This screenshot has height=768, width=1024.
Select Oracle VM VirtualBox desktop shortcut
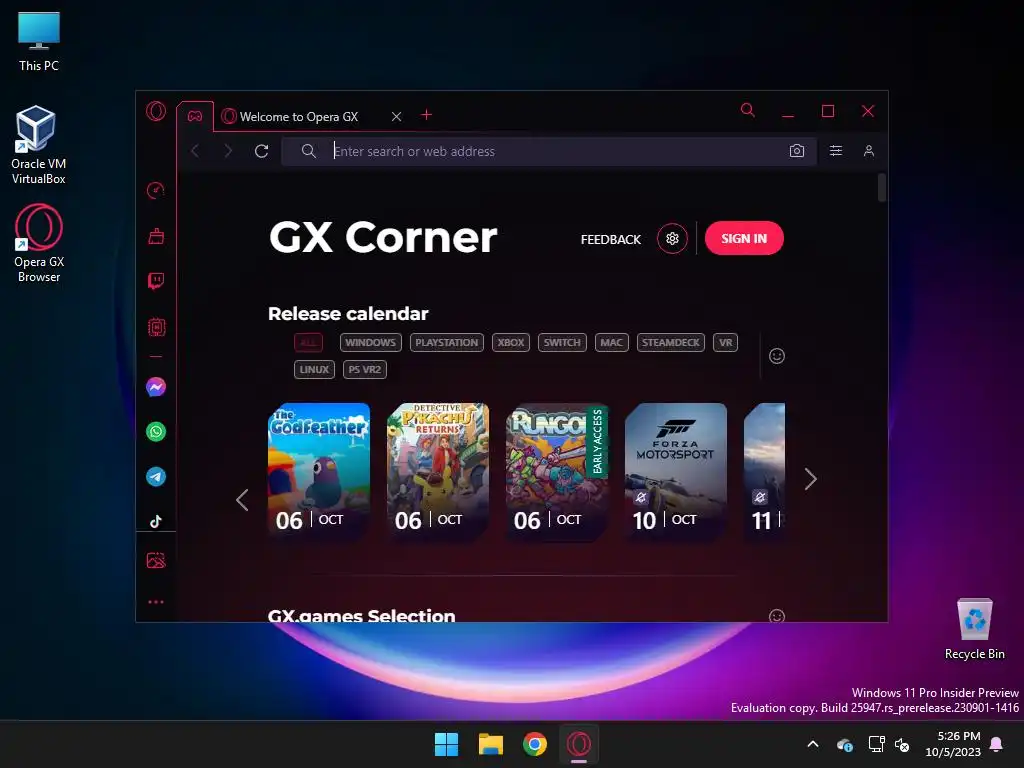[x=39, y=146]
